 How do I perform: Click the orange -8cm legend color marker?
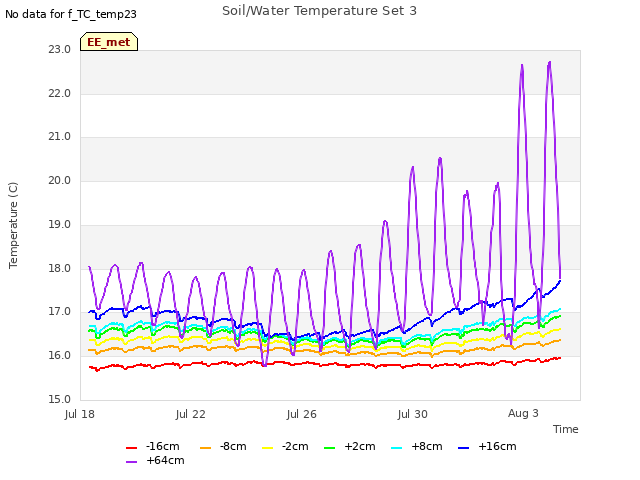pyautogui.click(x=205, y=448)
